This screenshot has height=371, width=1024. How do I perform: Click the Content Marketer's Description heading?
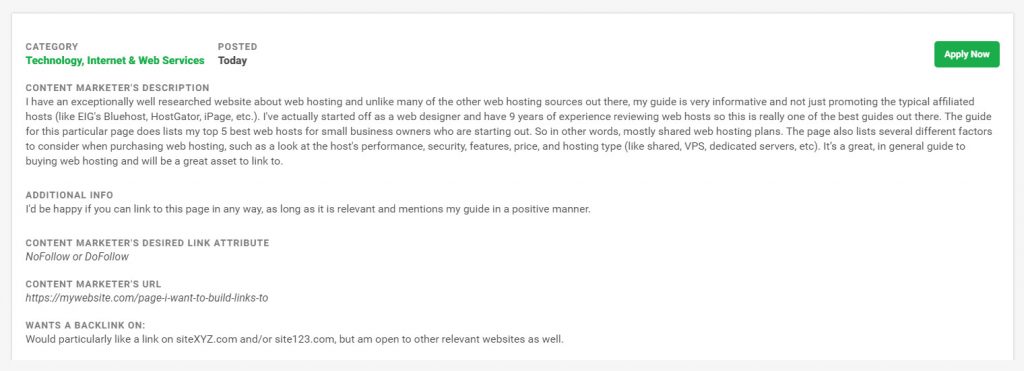click(118, 88)
